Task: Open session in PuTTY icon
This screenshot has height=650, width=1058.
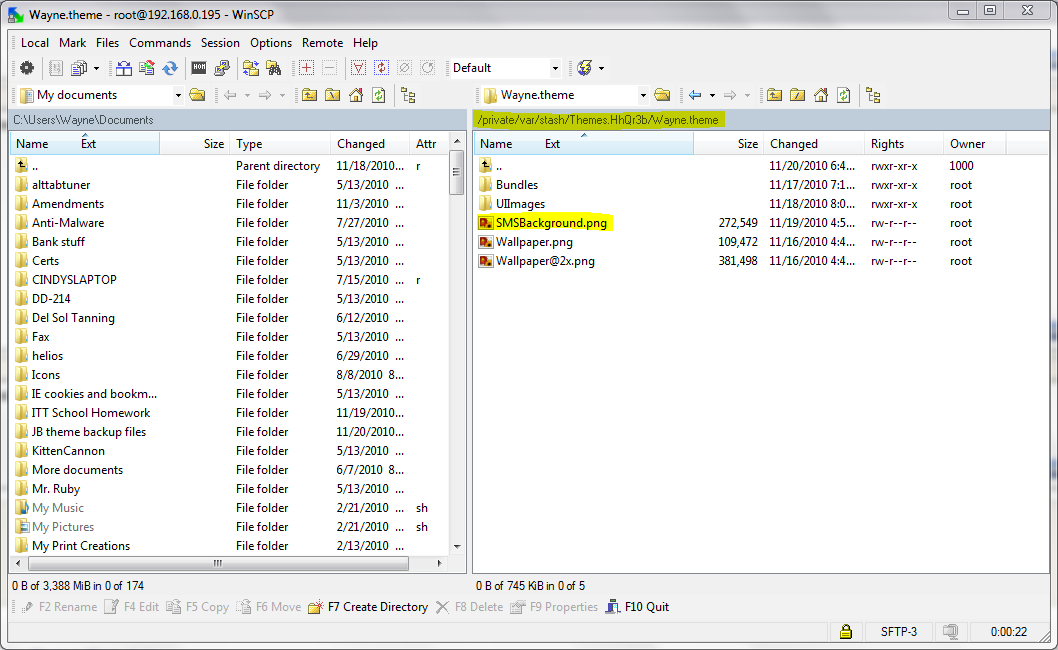Action: pyautogui.click(x=222, y=67)
